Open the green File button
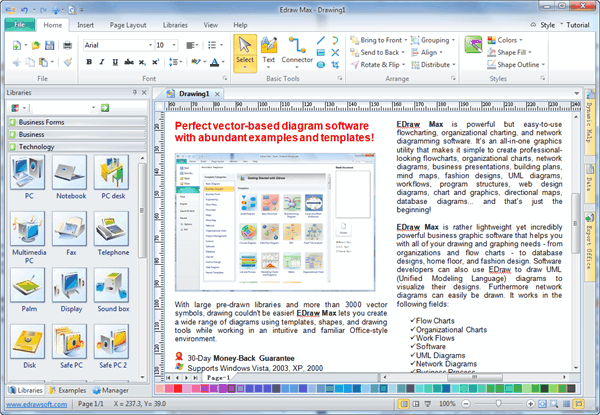The width and height of the screenshot is (600, 415). tap(20, 23)
